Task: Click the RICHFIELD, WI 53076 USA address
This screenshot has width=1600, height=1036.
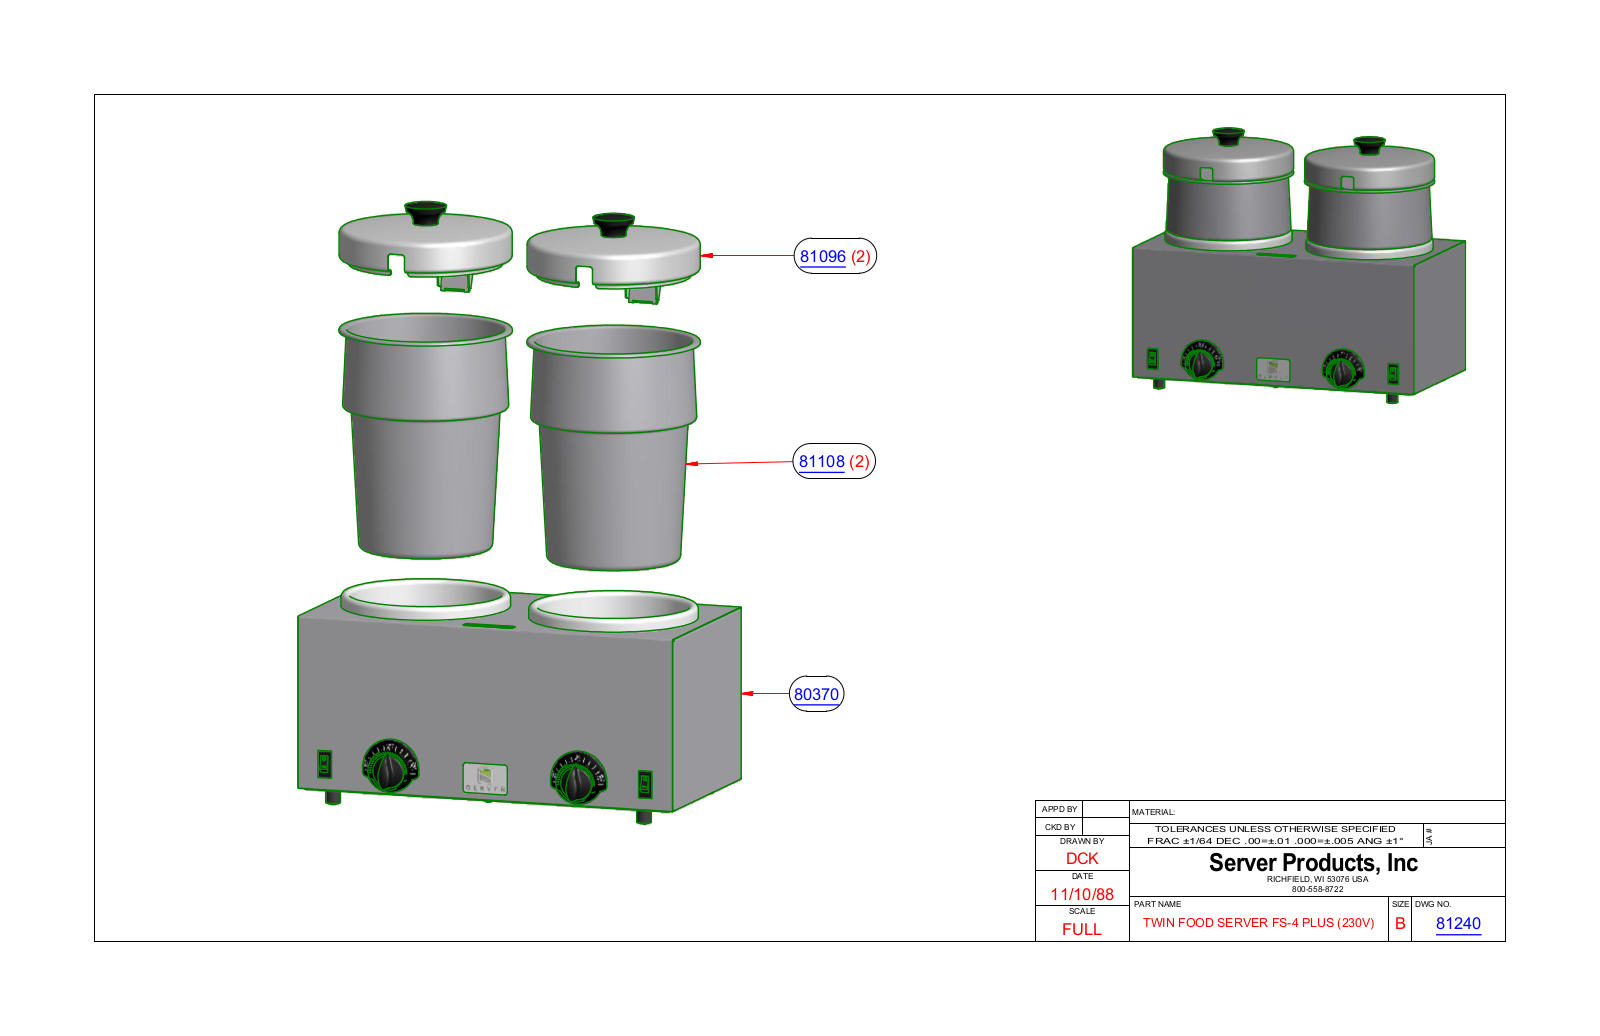Action: 1317,880
